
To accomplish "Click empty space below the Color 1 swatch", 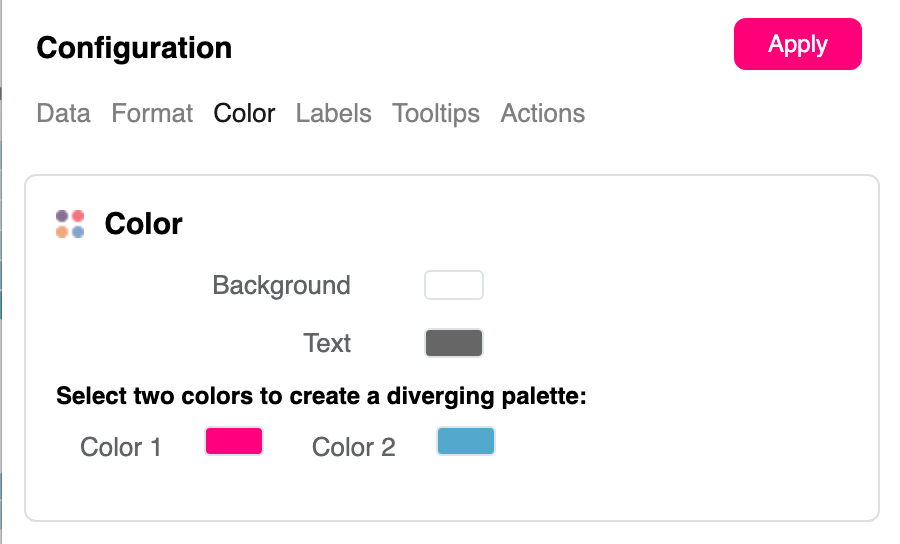I will tap(234, 492).
